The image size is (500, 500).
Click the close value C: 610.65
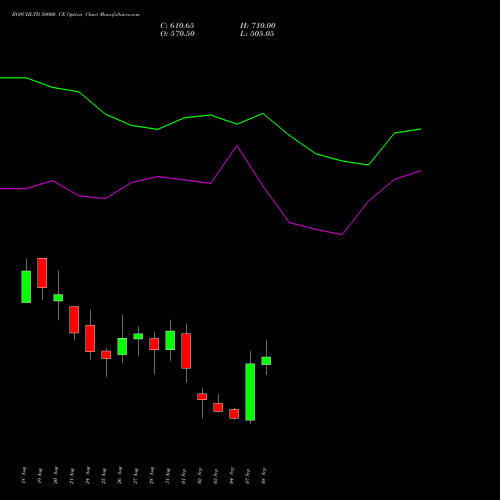pyautogui.click(x=177, y=26)
